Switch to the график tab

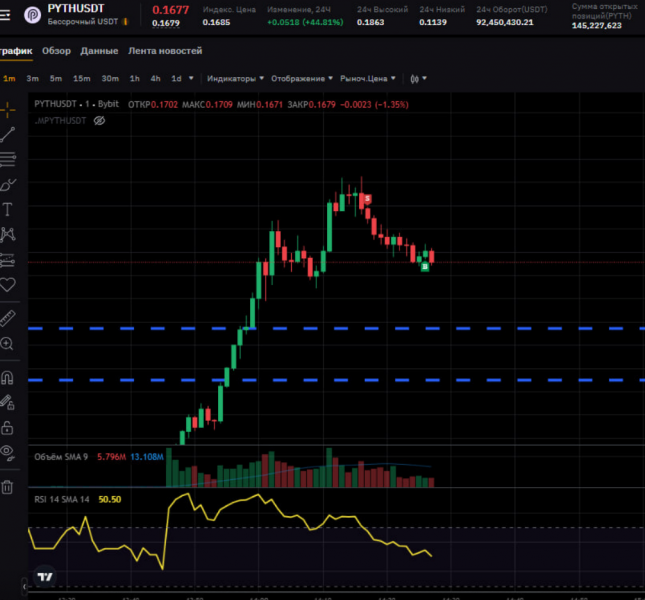click(16, 51)
